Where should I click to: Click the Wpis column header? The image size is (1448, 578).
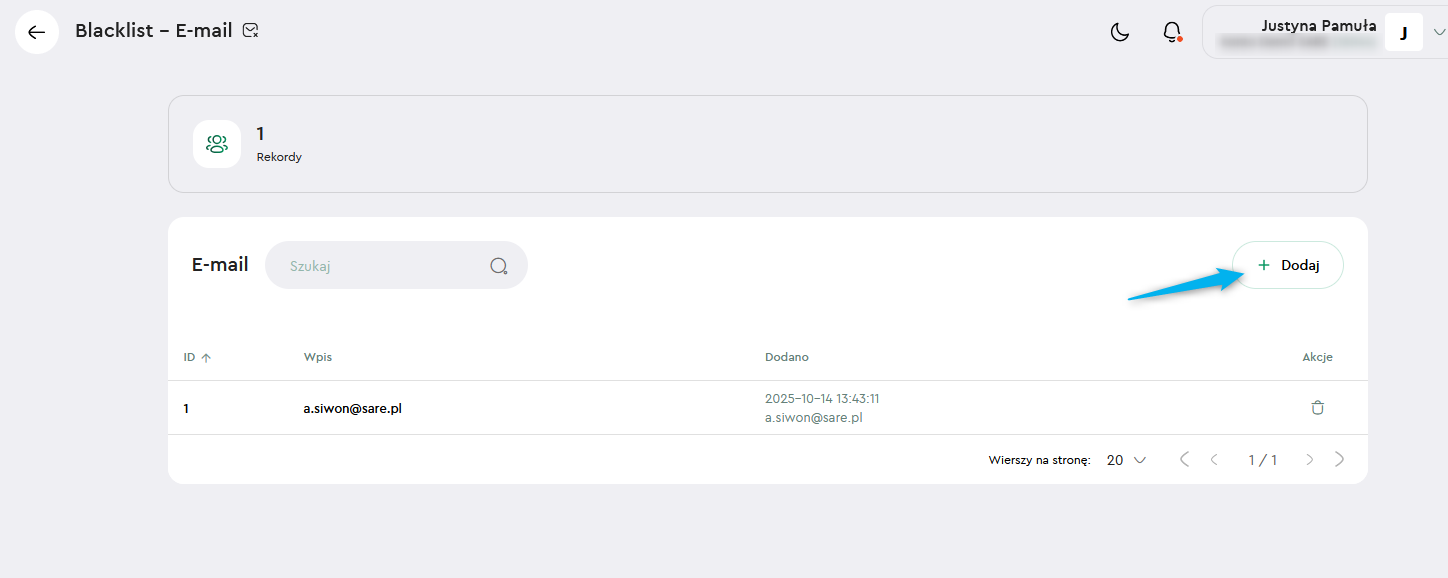pos(317,357)
